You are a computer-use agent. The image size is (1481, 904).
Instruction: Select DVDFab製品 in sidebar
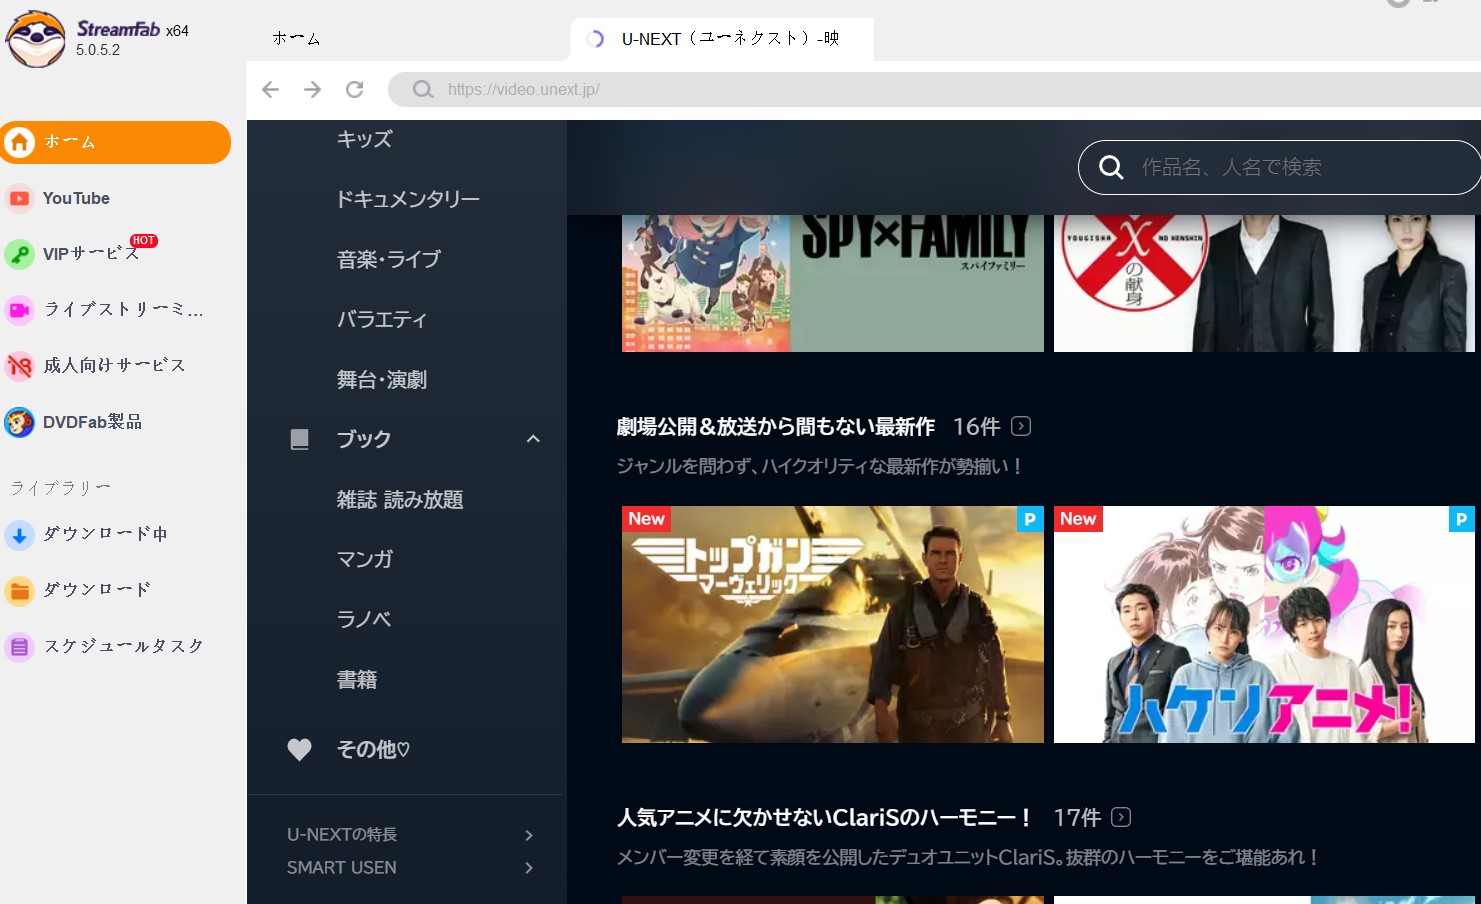[92, 422]
